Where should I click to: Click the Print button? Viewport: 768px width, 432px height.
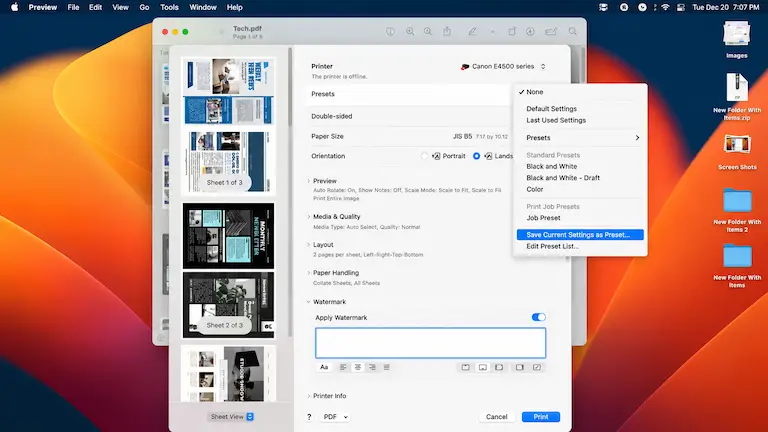click(x=541, y=417)
